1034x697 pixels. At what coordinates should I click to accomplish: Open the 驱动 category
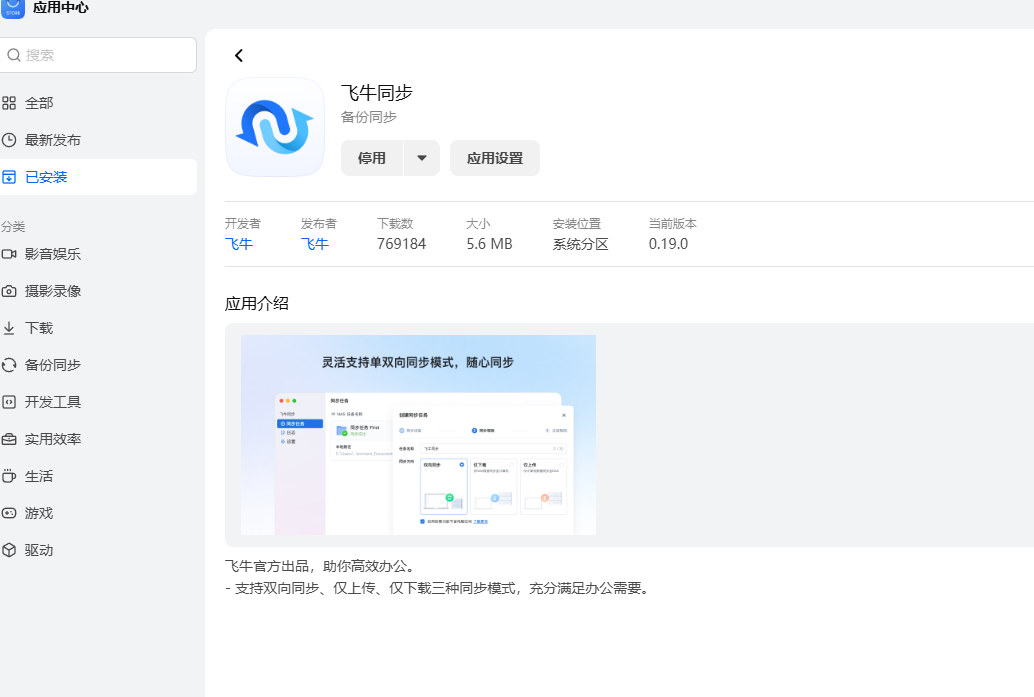(x=39, y=550)
